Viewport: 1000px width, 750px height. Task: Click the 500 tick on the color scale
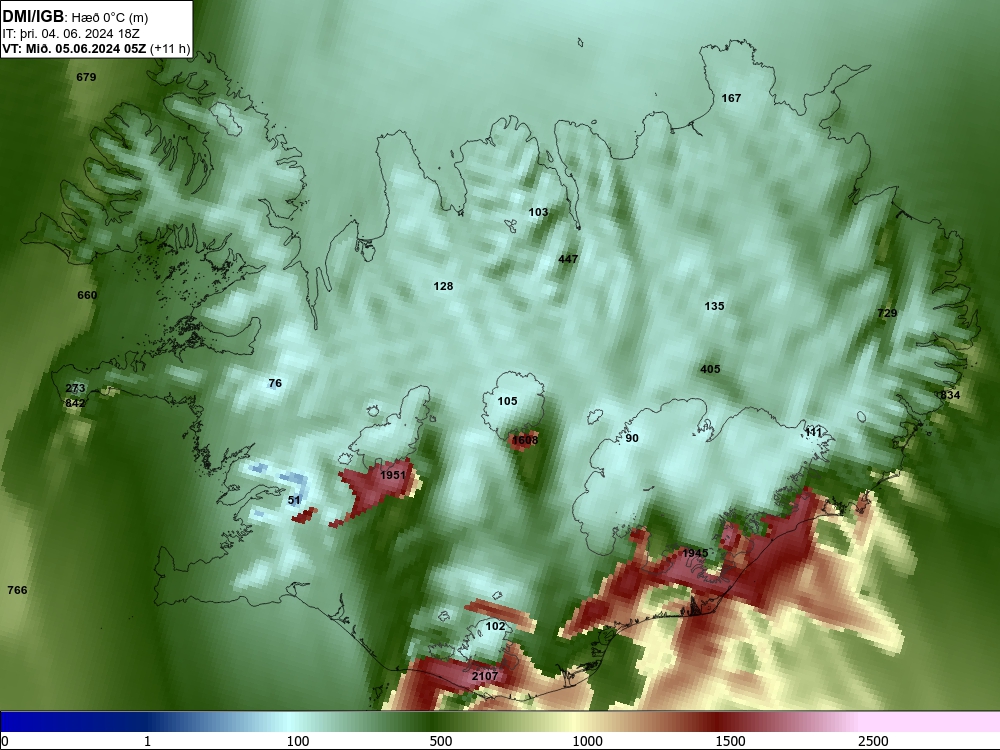point(441,741)
